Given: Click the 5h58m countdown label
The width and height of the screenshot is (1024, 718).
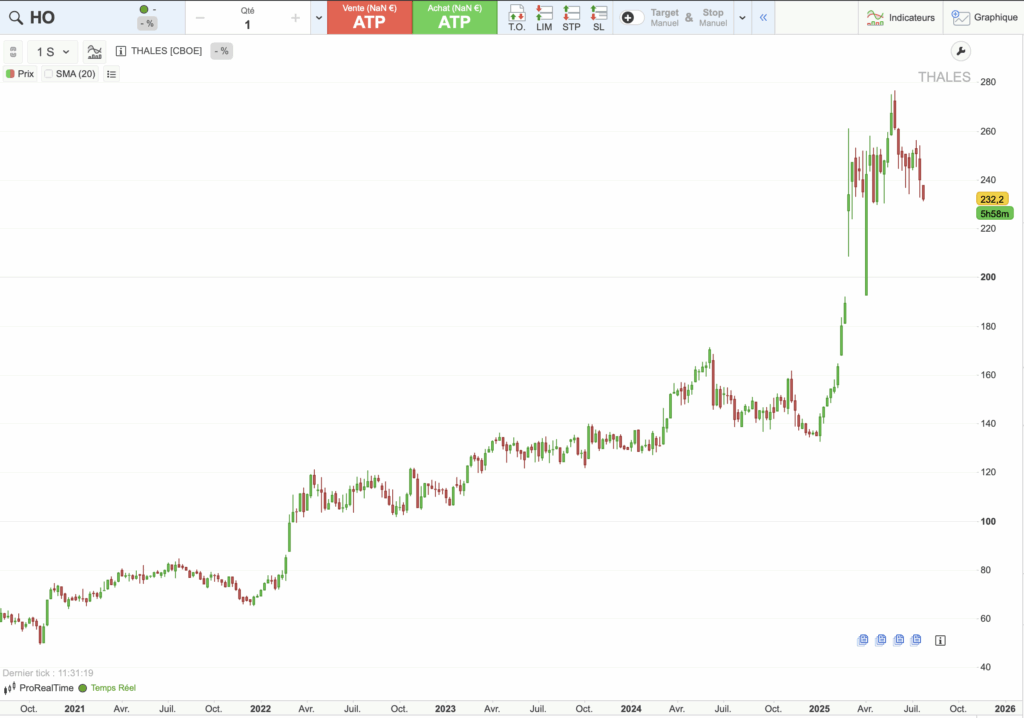Looking at the screenshot, I should 995,214.
